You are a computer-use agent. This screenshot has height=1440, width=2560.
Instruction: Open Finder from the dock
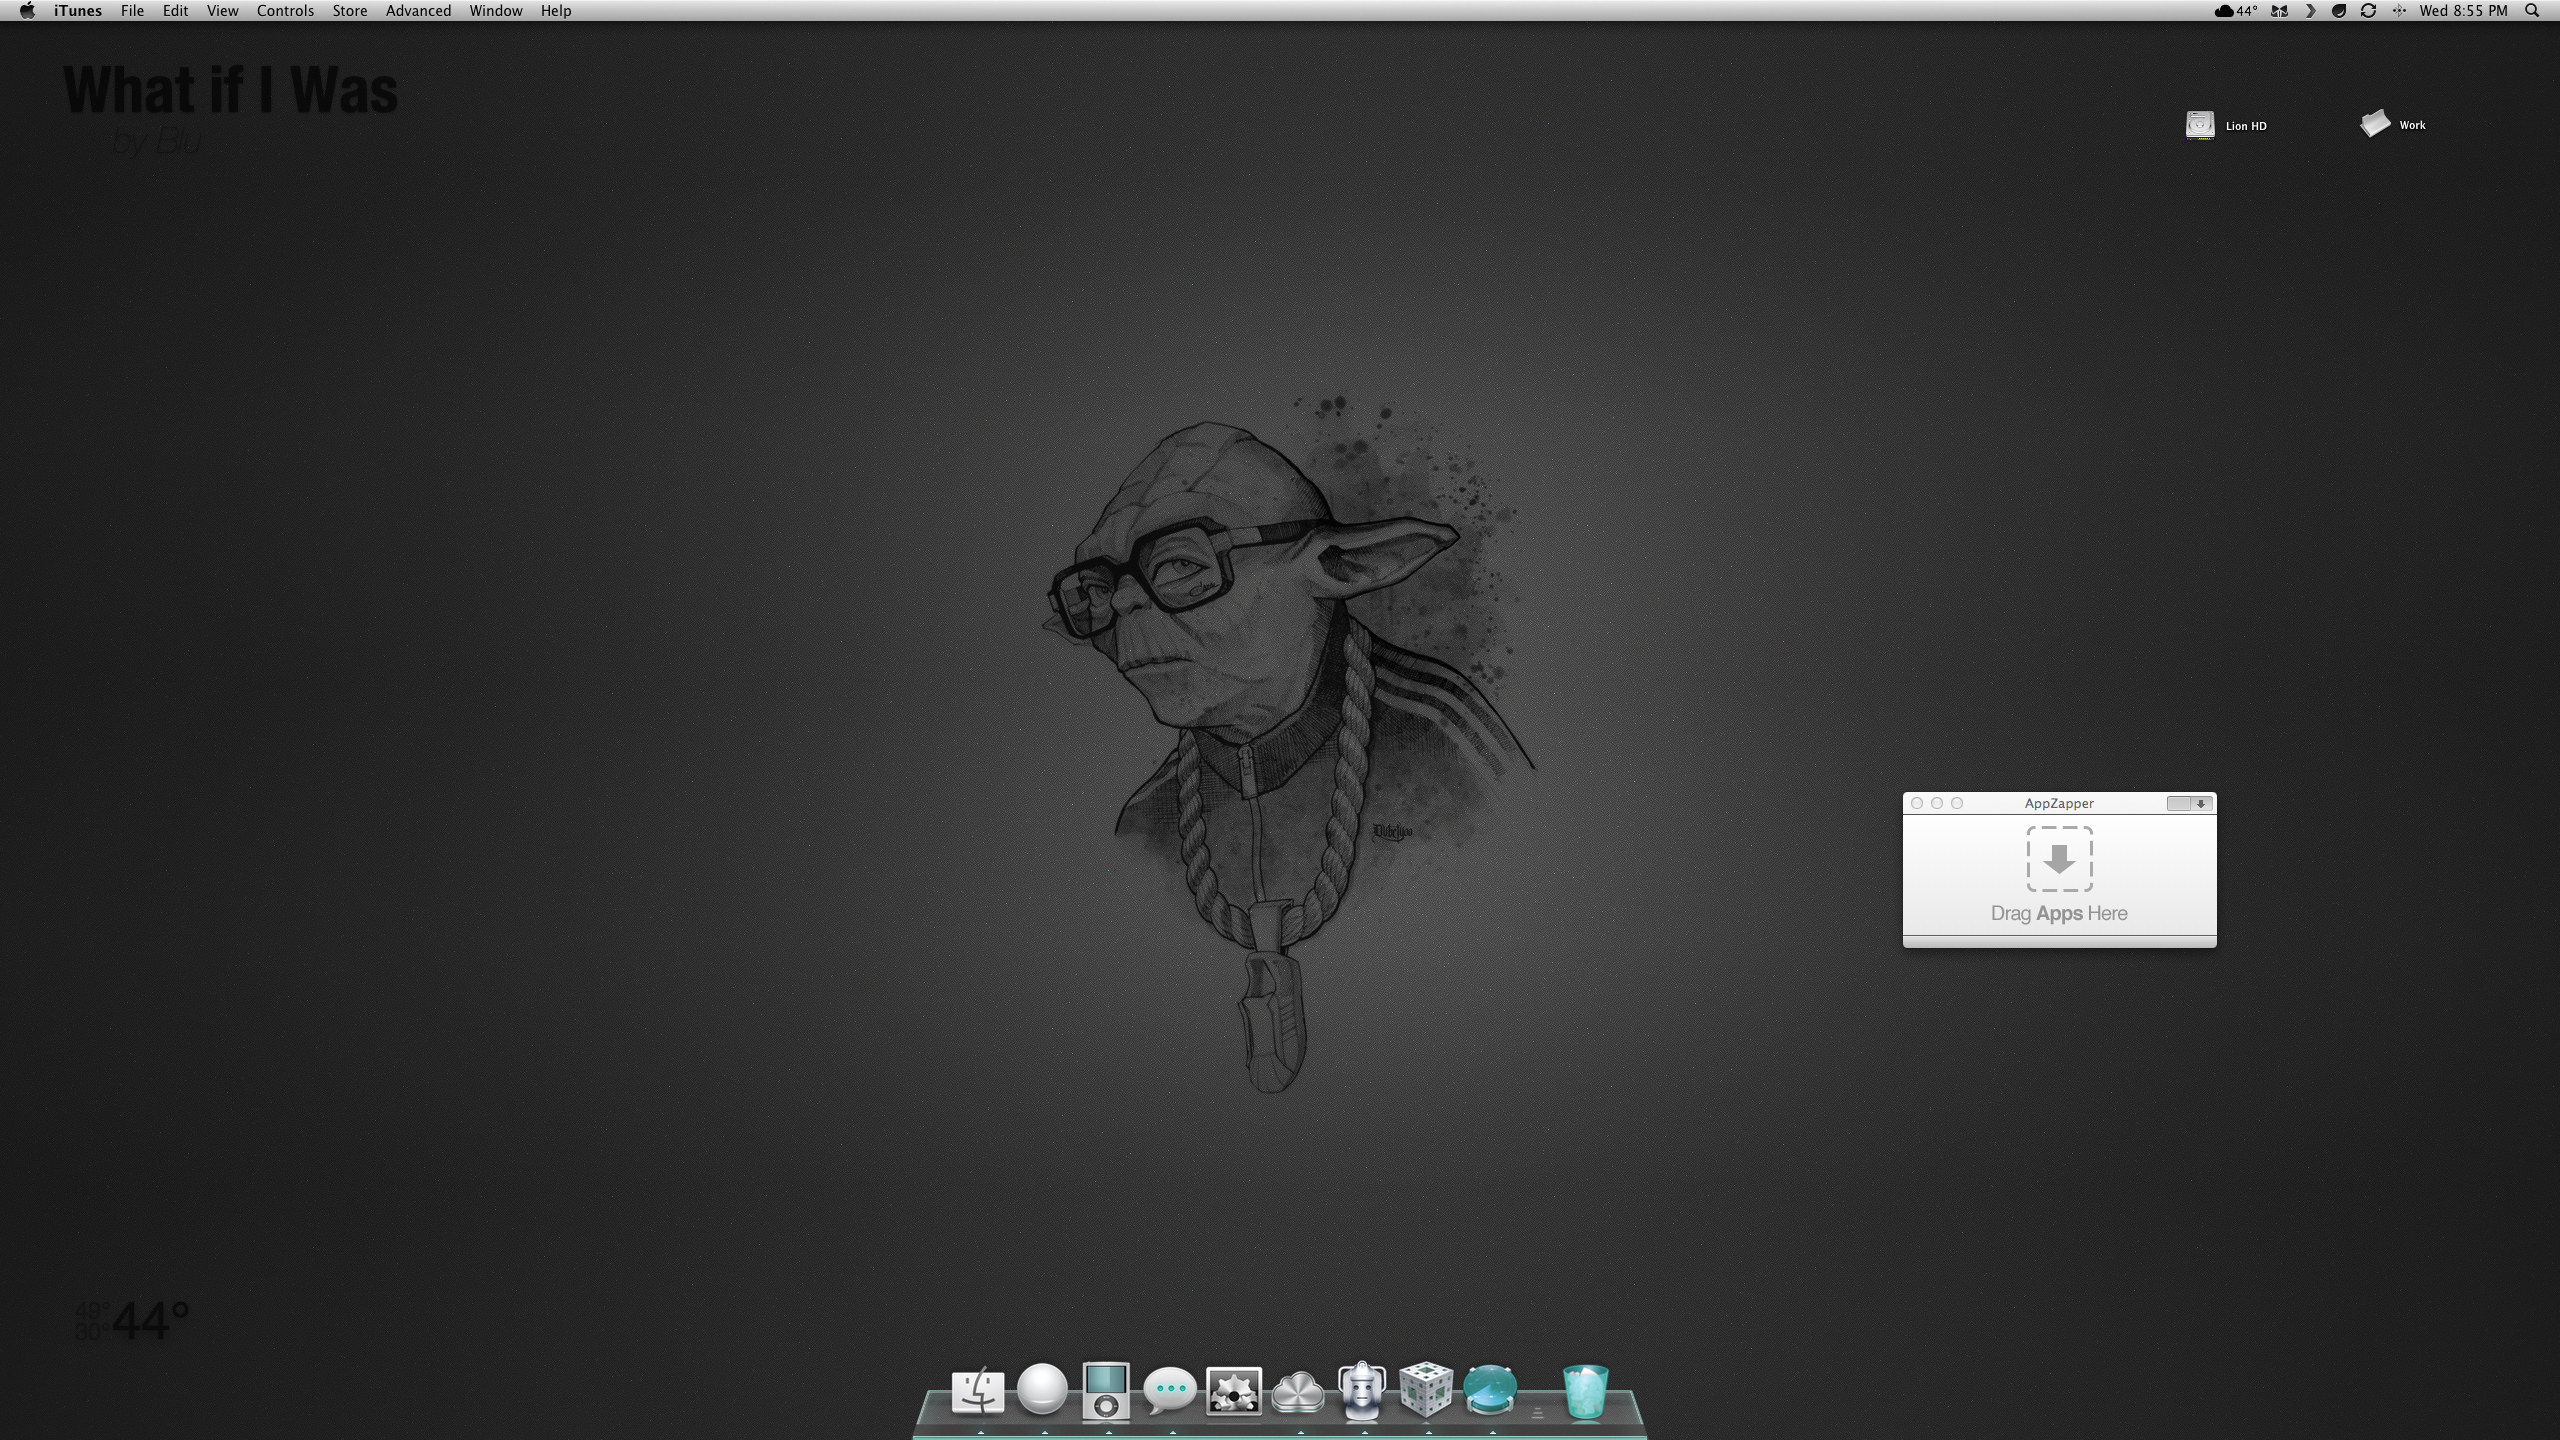click(x=978, y=1391)
